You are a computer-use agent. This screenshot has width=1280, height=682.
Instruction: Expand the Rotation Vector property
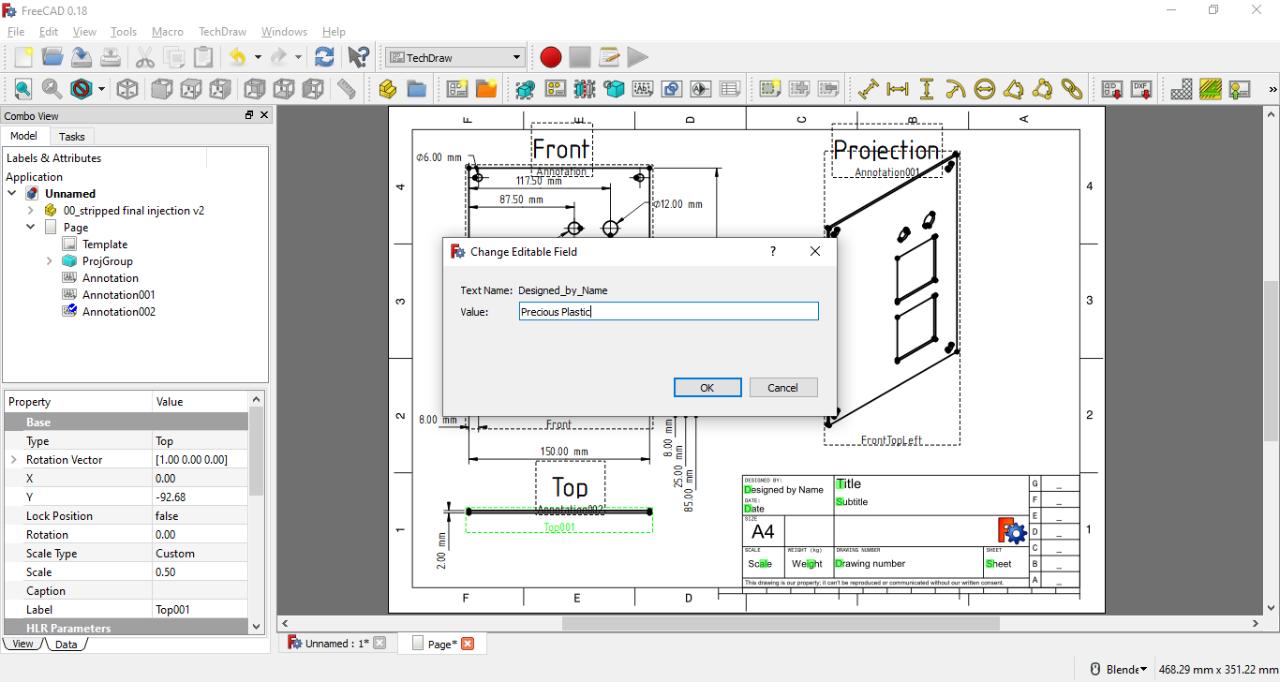coord(14,460)
